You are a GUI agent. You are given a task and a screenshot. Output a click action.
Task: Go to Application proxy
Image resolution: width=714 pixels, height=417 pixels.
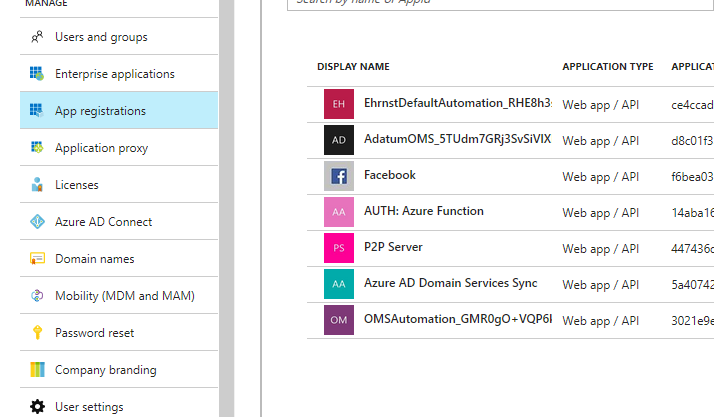tap(119, 147)
